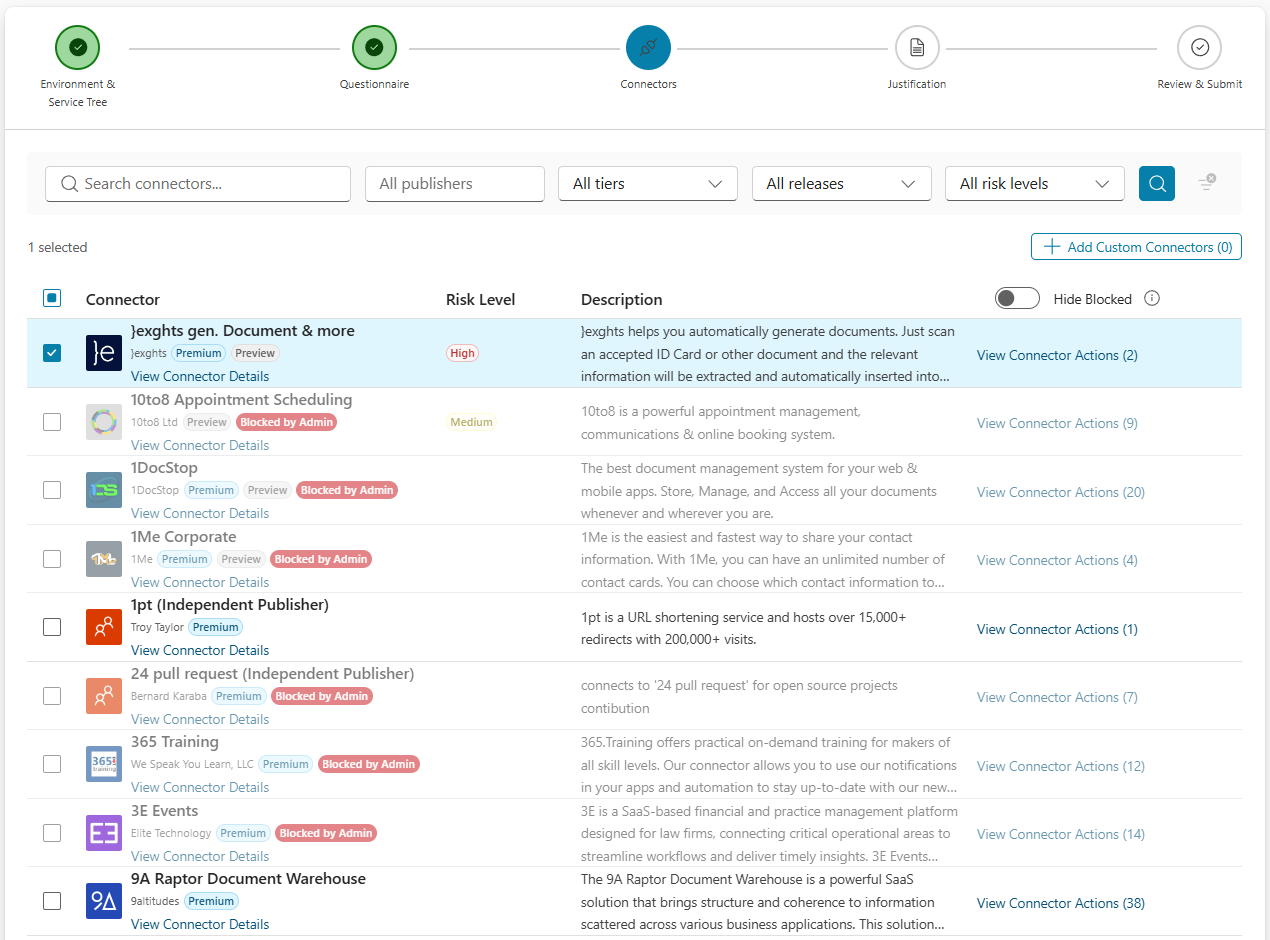Click the Environment & Service Tree step icon
The height and width of the screenshot is (940, 1270).
[x=78, y=47]
